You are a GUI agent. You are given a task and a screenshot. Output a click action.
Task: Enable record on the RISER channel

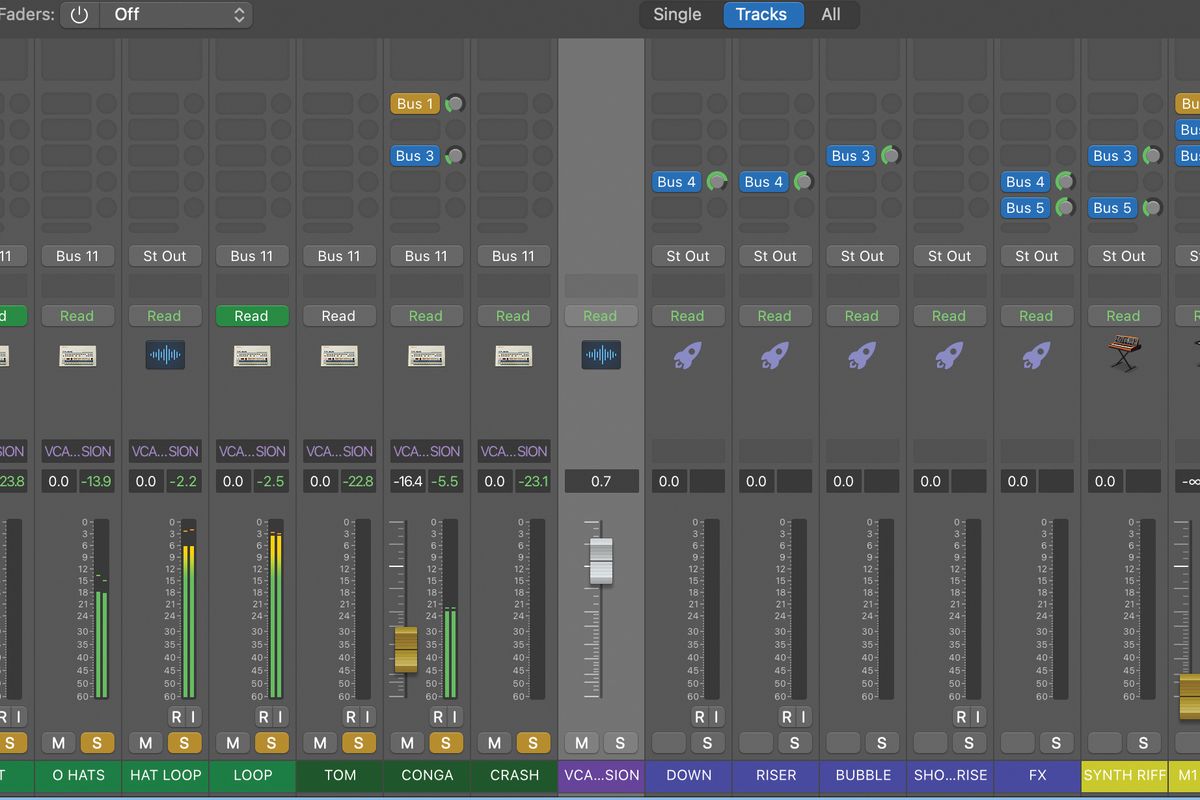(786, 716)
